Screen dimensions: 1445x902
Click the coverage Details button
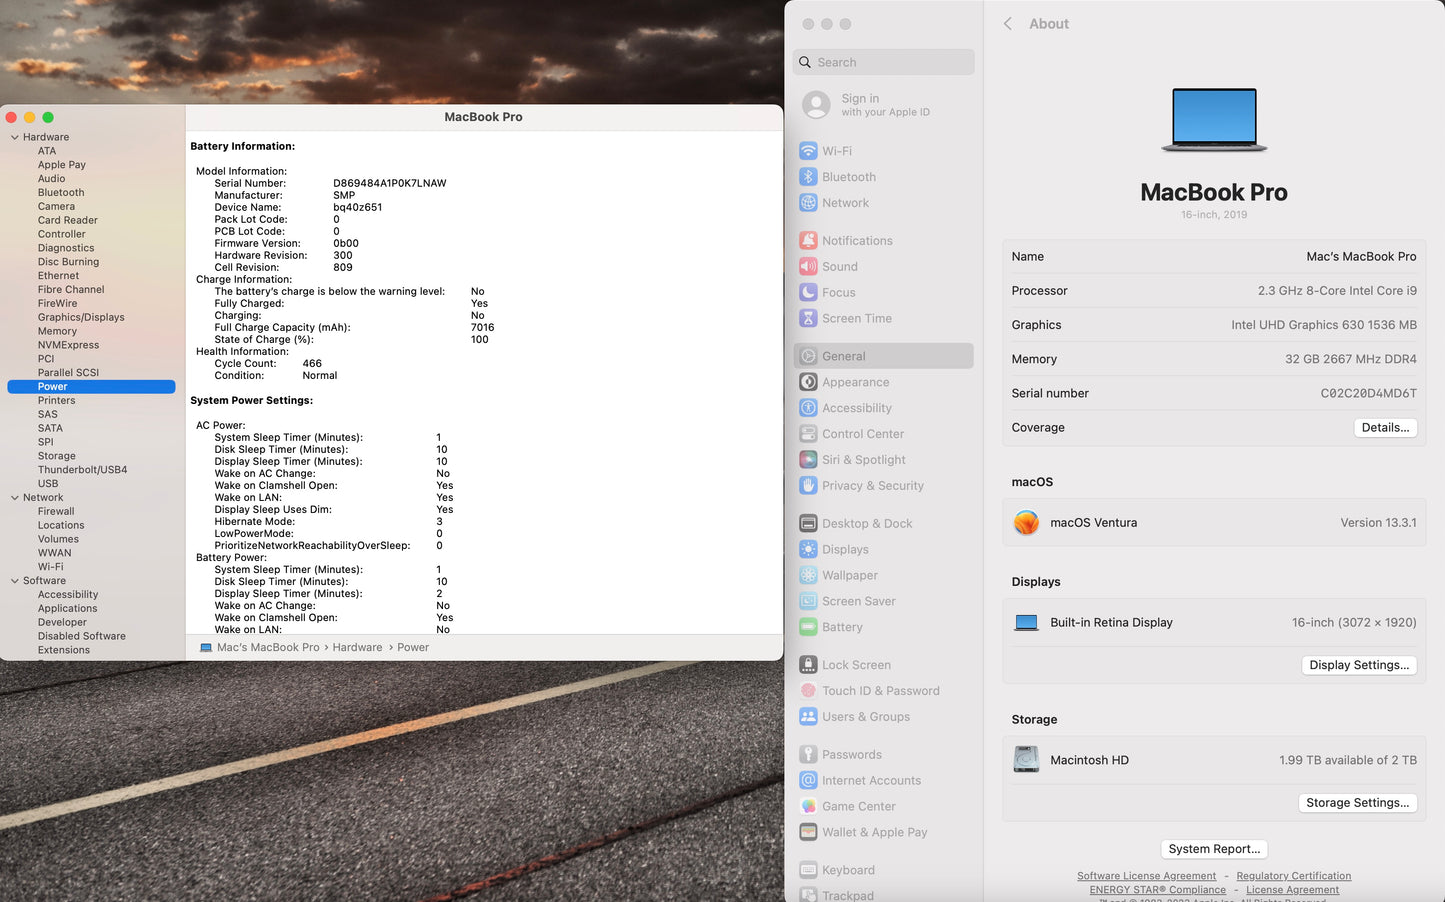pos(1385,427)
